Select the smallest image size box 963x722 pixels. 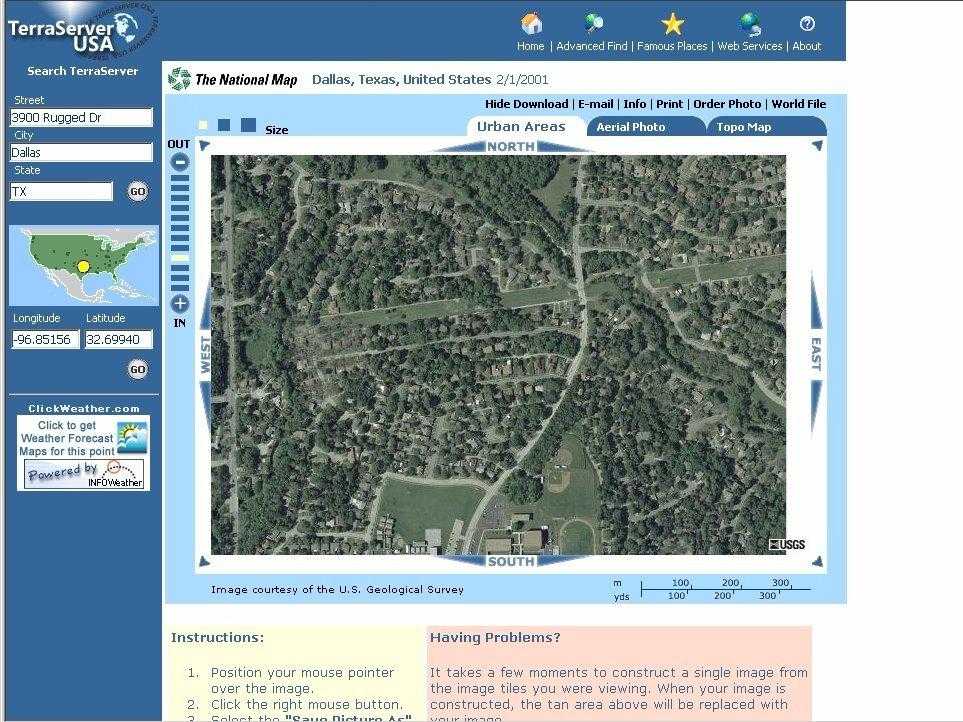(x=203, y=126)
